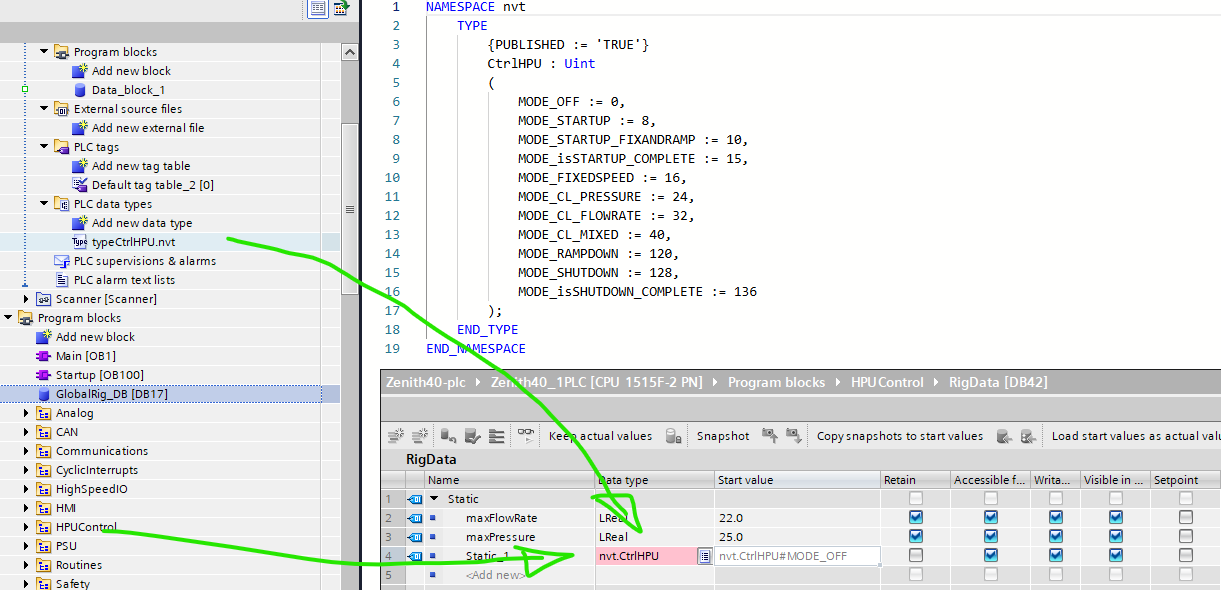Viewport: 1221px width, 590px height.
Task: Open typeCtrlHPU.nvt in the project tree
Action: tap(133, 242)
